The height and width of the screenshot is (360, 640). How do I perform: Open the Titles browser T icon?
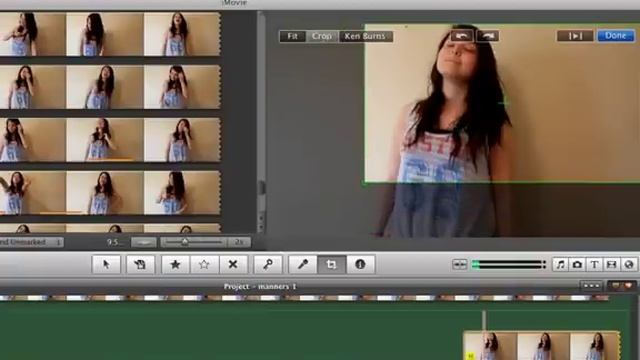pyautogui.click(x=594, y=264)
